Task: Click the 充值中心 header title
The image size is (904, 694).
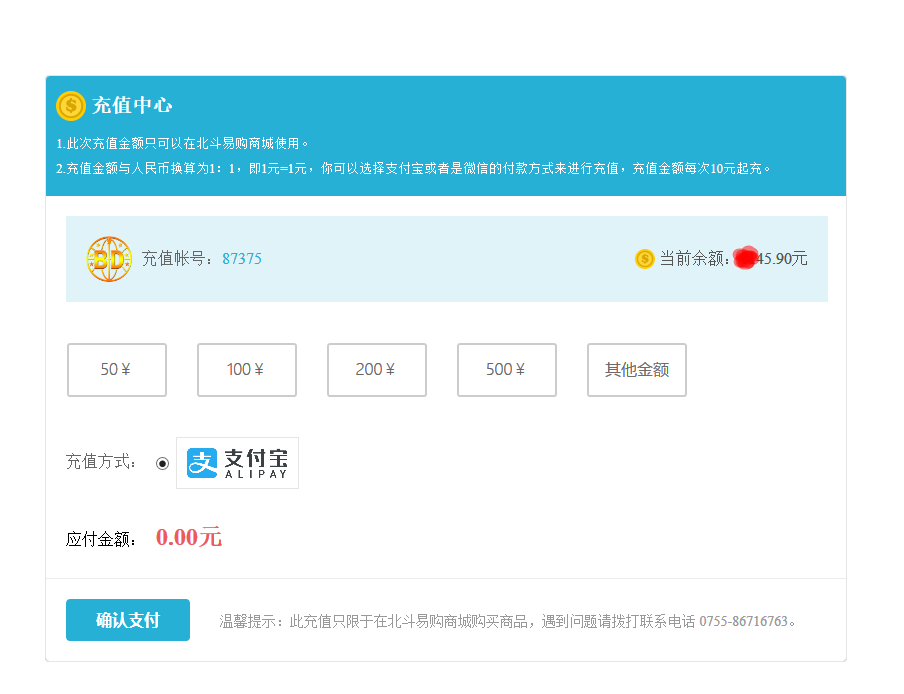Action: pyautogui.click(x=133, y=105)
